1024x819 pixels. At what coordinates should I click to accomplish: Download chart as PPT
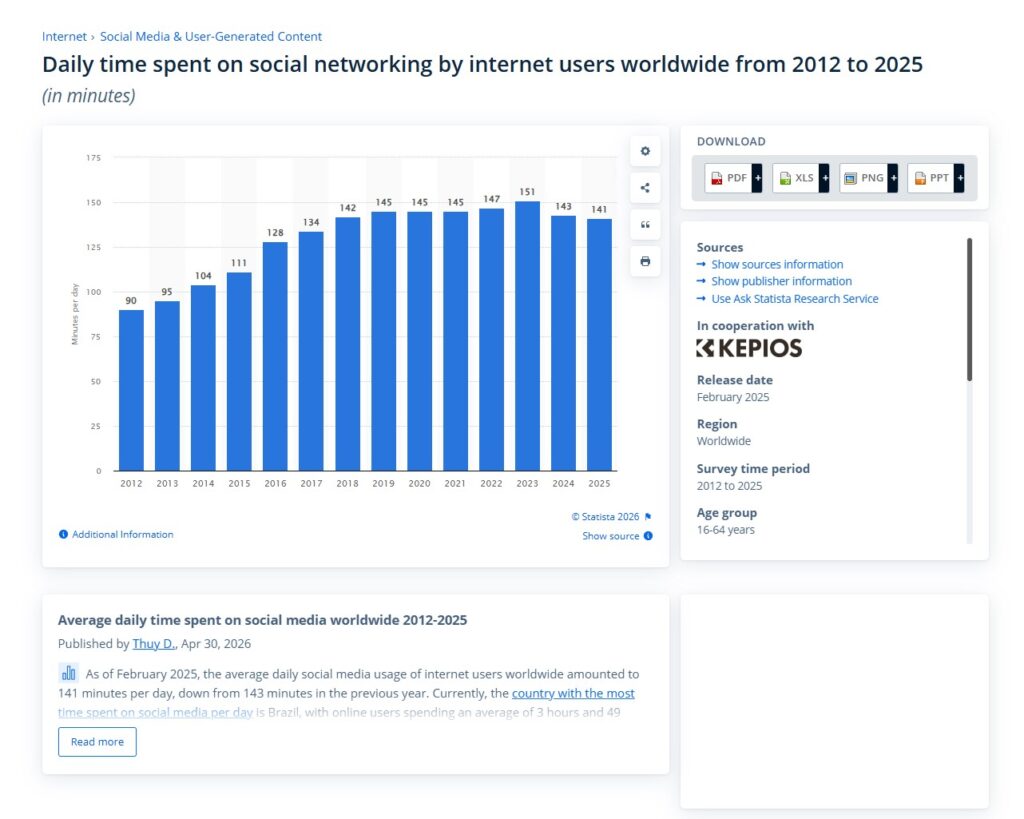(x=936, y=178)
